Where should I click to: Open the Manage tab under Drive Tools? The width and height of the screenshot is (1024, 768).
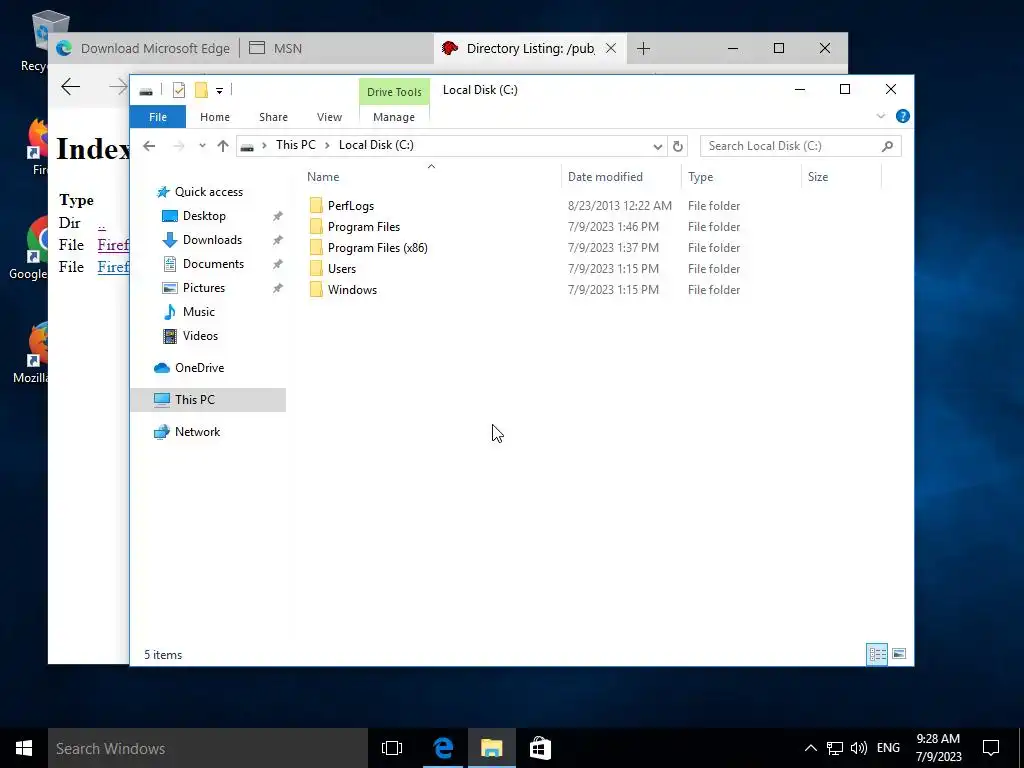tap(394, 117)
